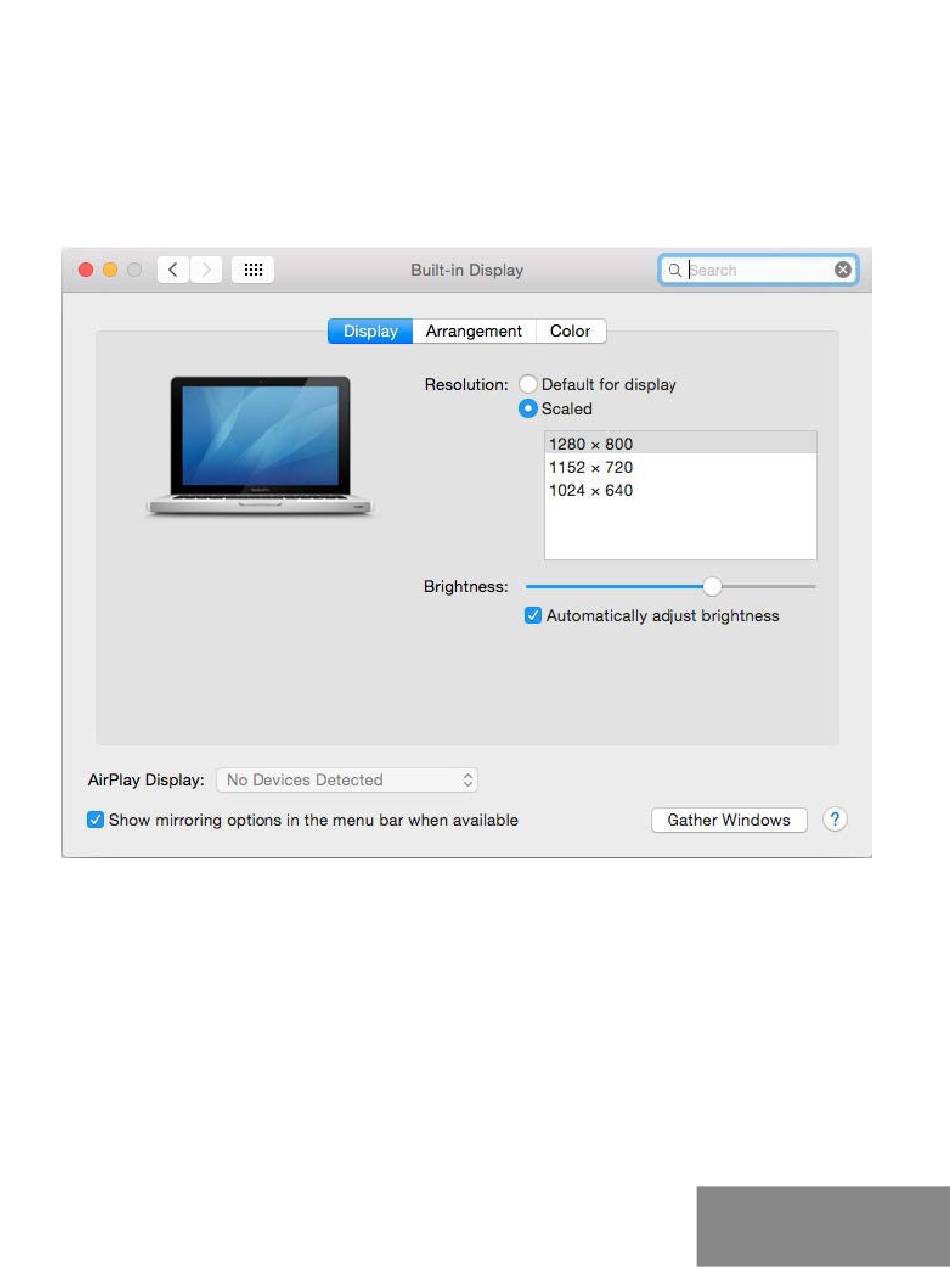Click the forward navigation arrow
The image size is (950, 1267).
[206, 270]
